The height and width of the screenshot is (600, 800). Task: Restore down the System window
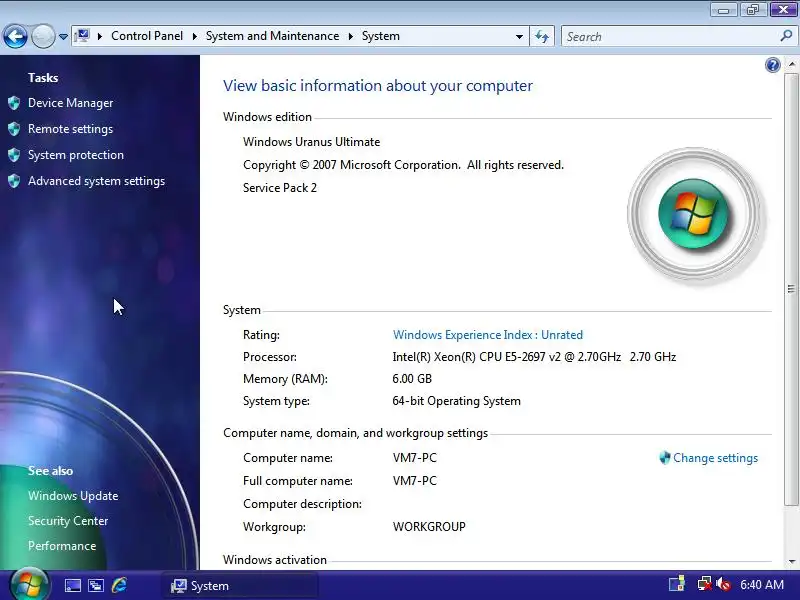click(x=753, y=10)
